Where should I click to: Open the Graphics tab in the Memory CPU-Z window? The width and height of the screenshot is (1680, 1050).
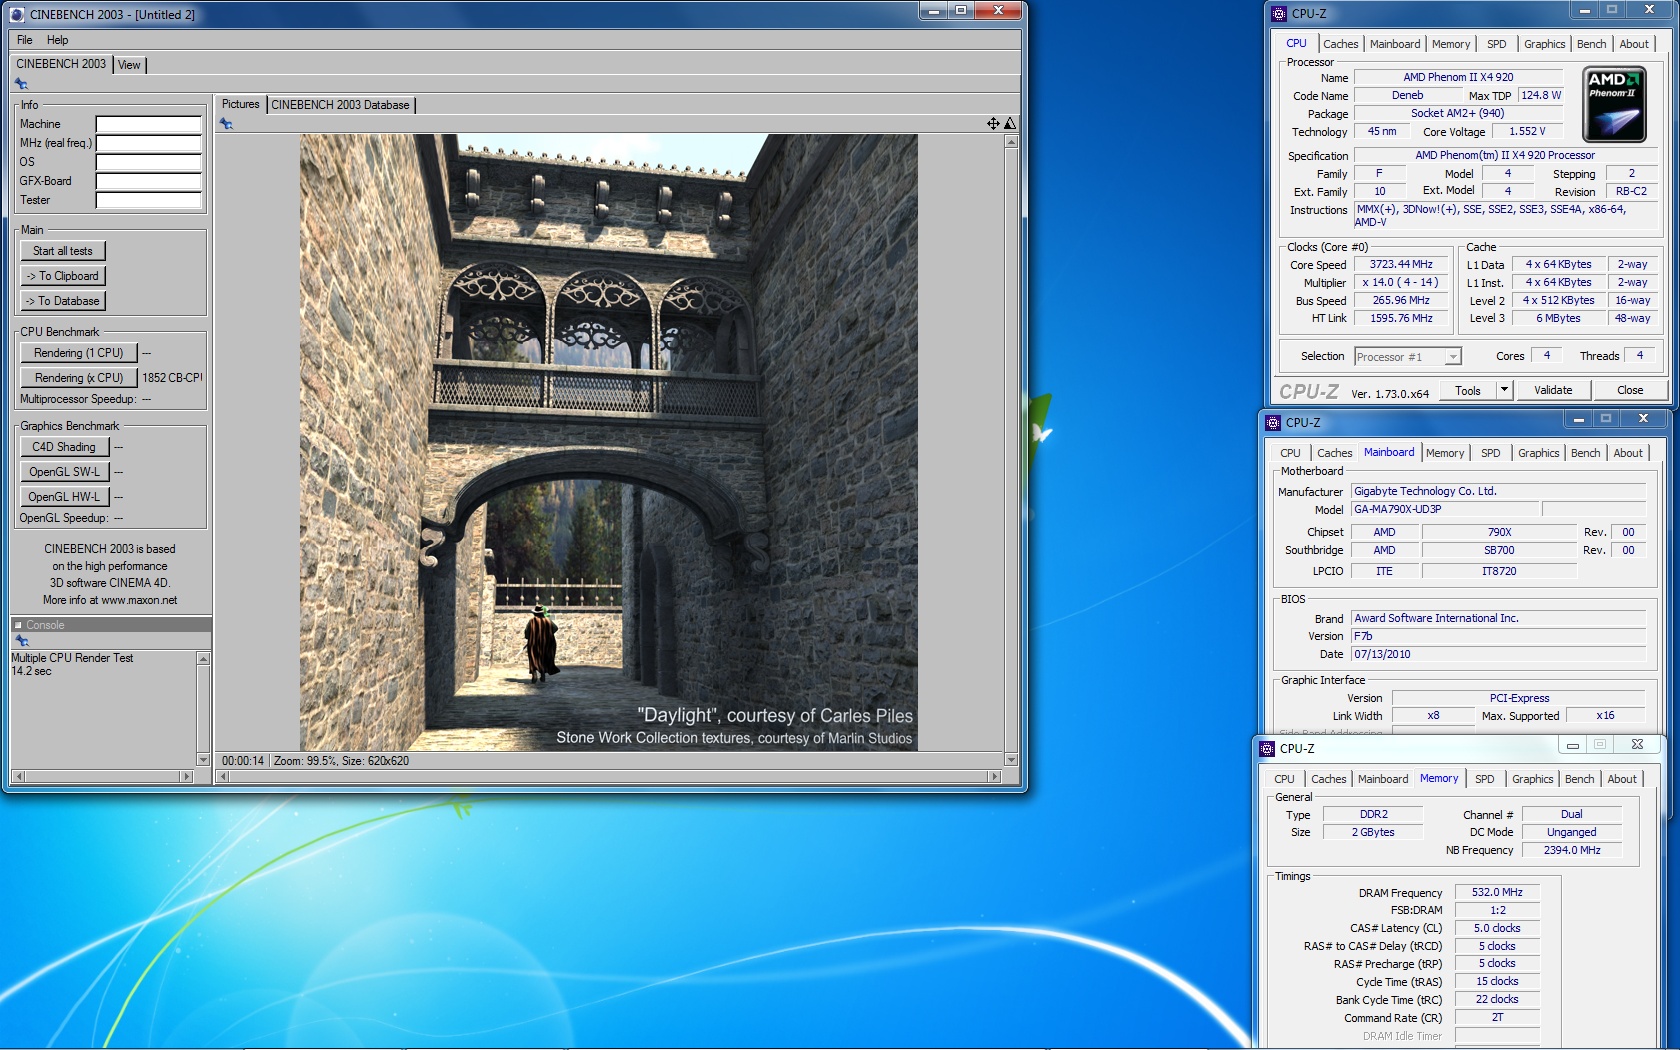1532,779
